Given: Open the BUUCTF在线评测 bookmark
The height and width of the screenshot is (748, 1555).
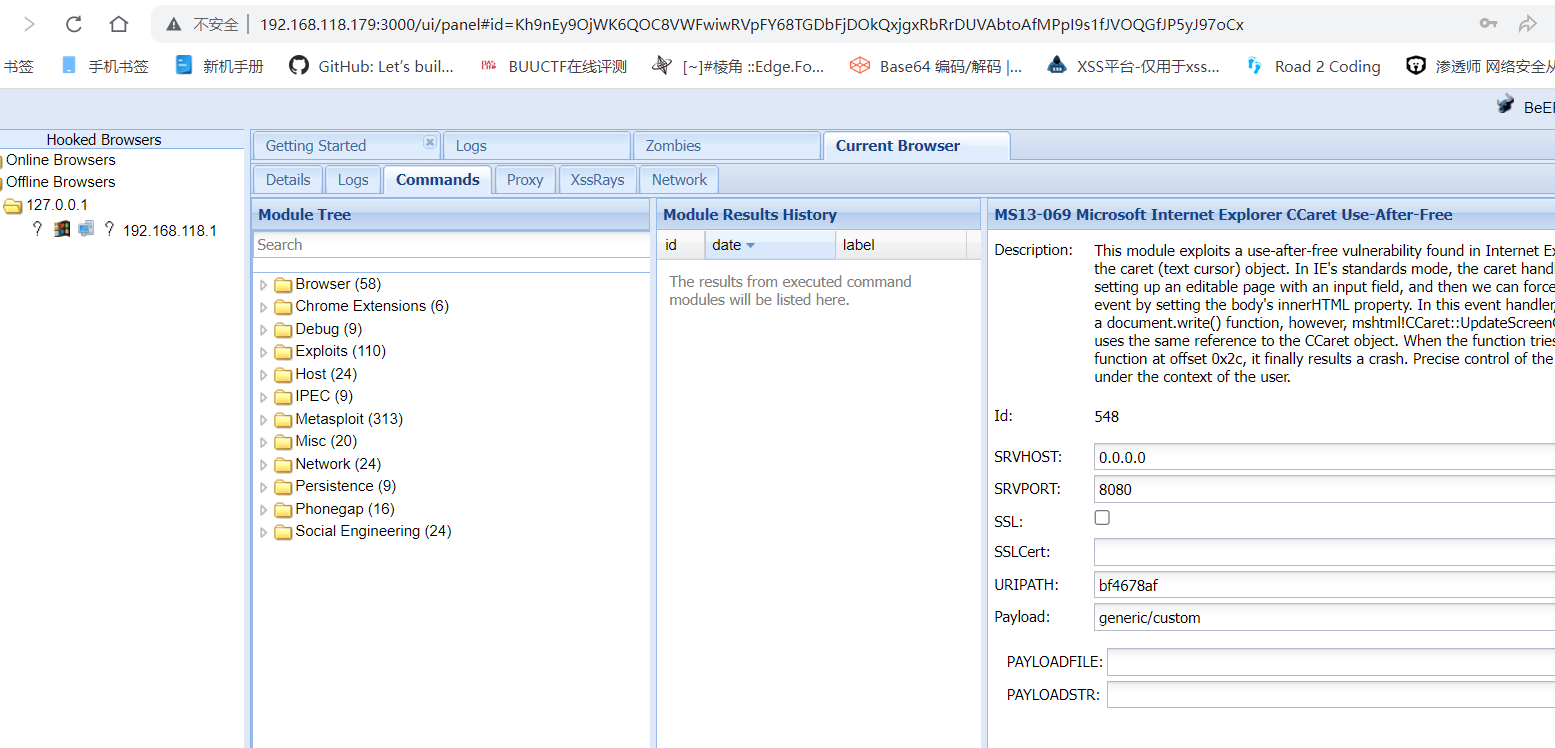Looking at the screenshot, I should [553, 66].
